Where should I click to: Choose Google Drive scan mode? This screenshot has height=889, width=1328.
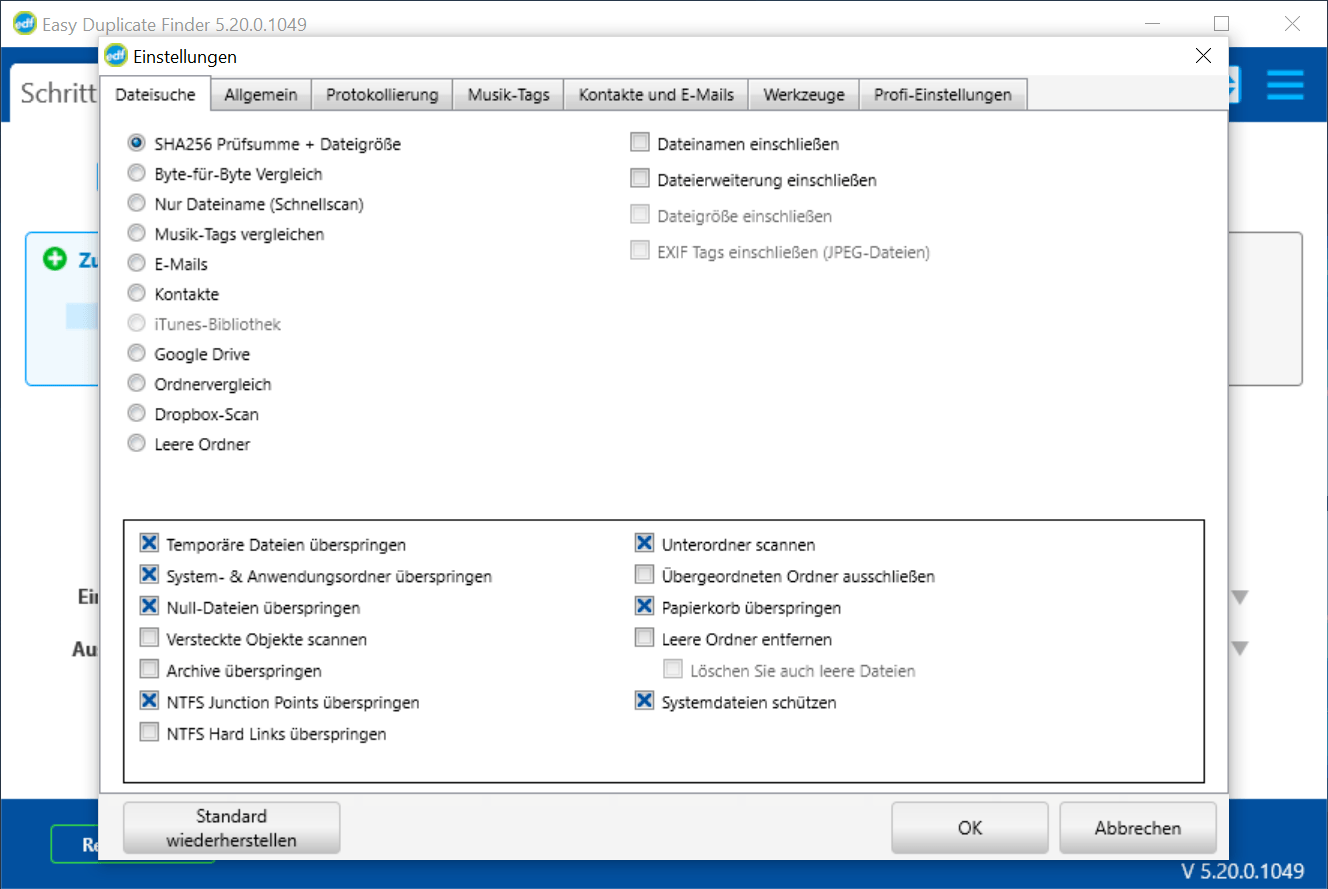coord(137,354)
